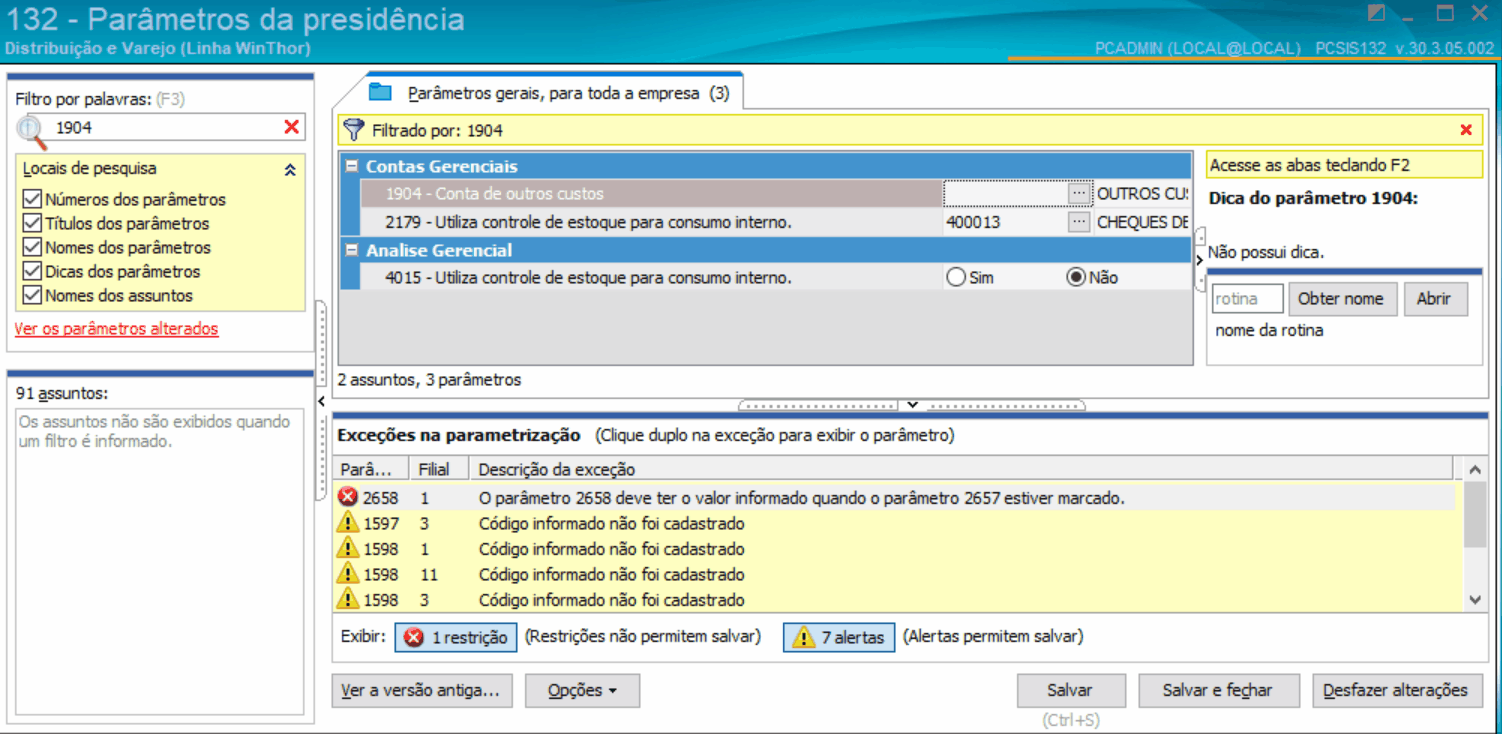Click the warning icon of 1598 filial 1
This screenshot has height=734, width=1502.
click(348, 549)
